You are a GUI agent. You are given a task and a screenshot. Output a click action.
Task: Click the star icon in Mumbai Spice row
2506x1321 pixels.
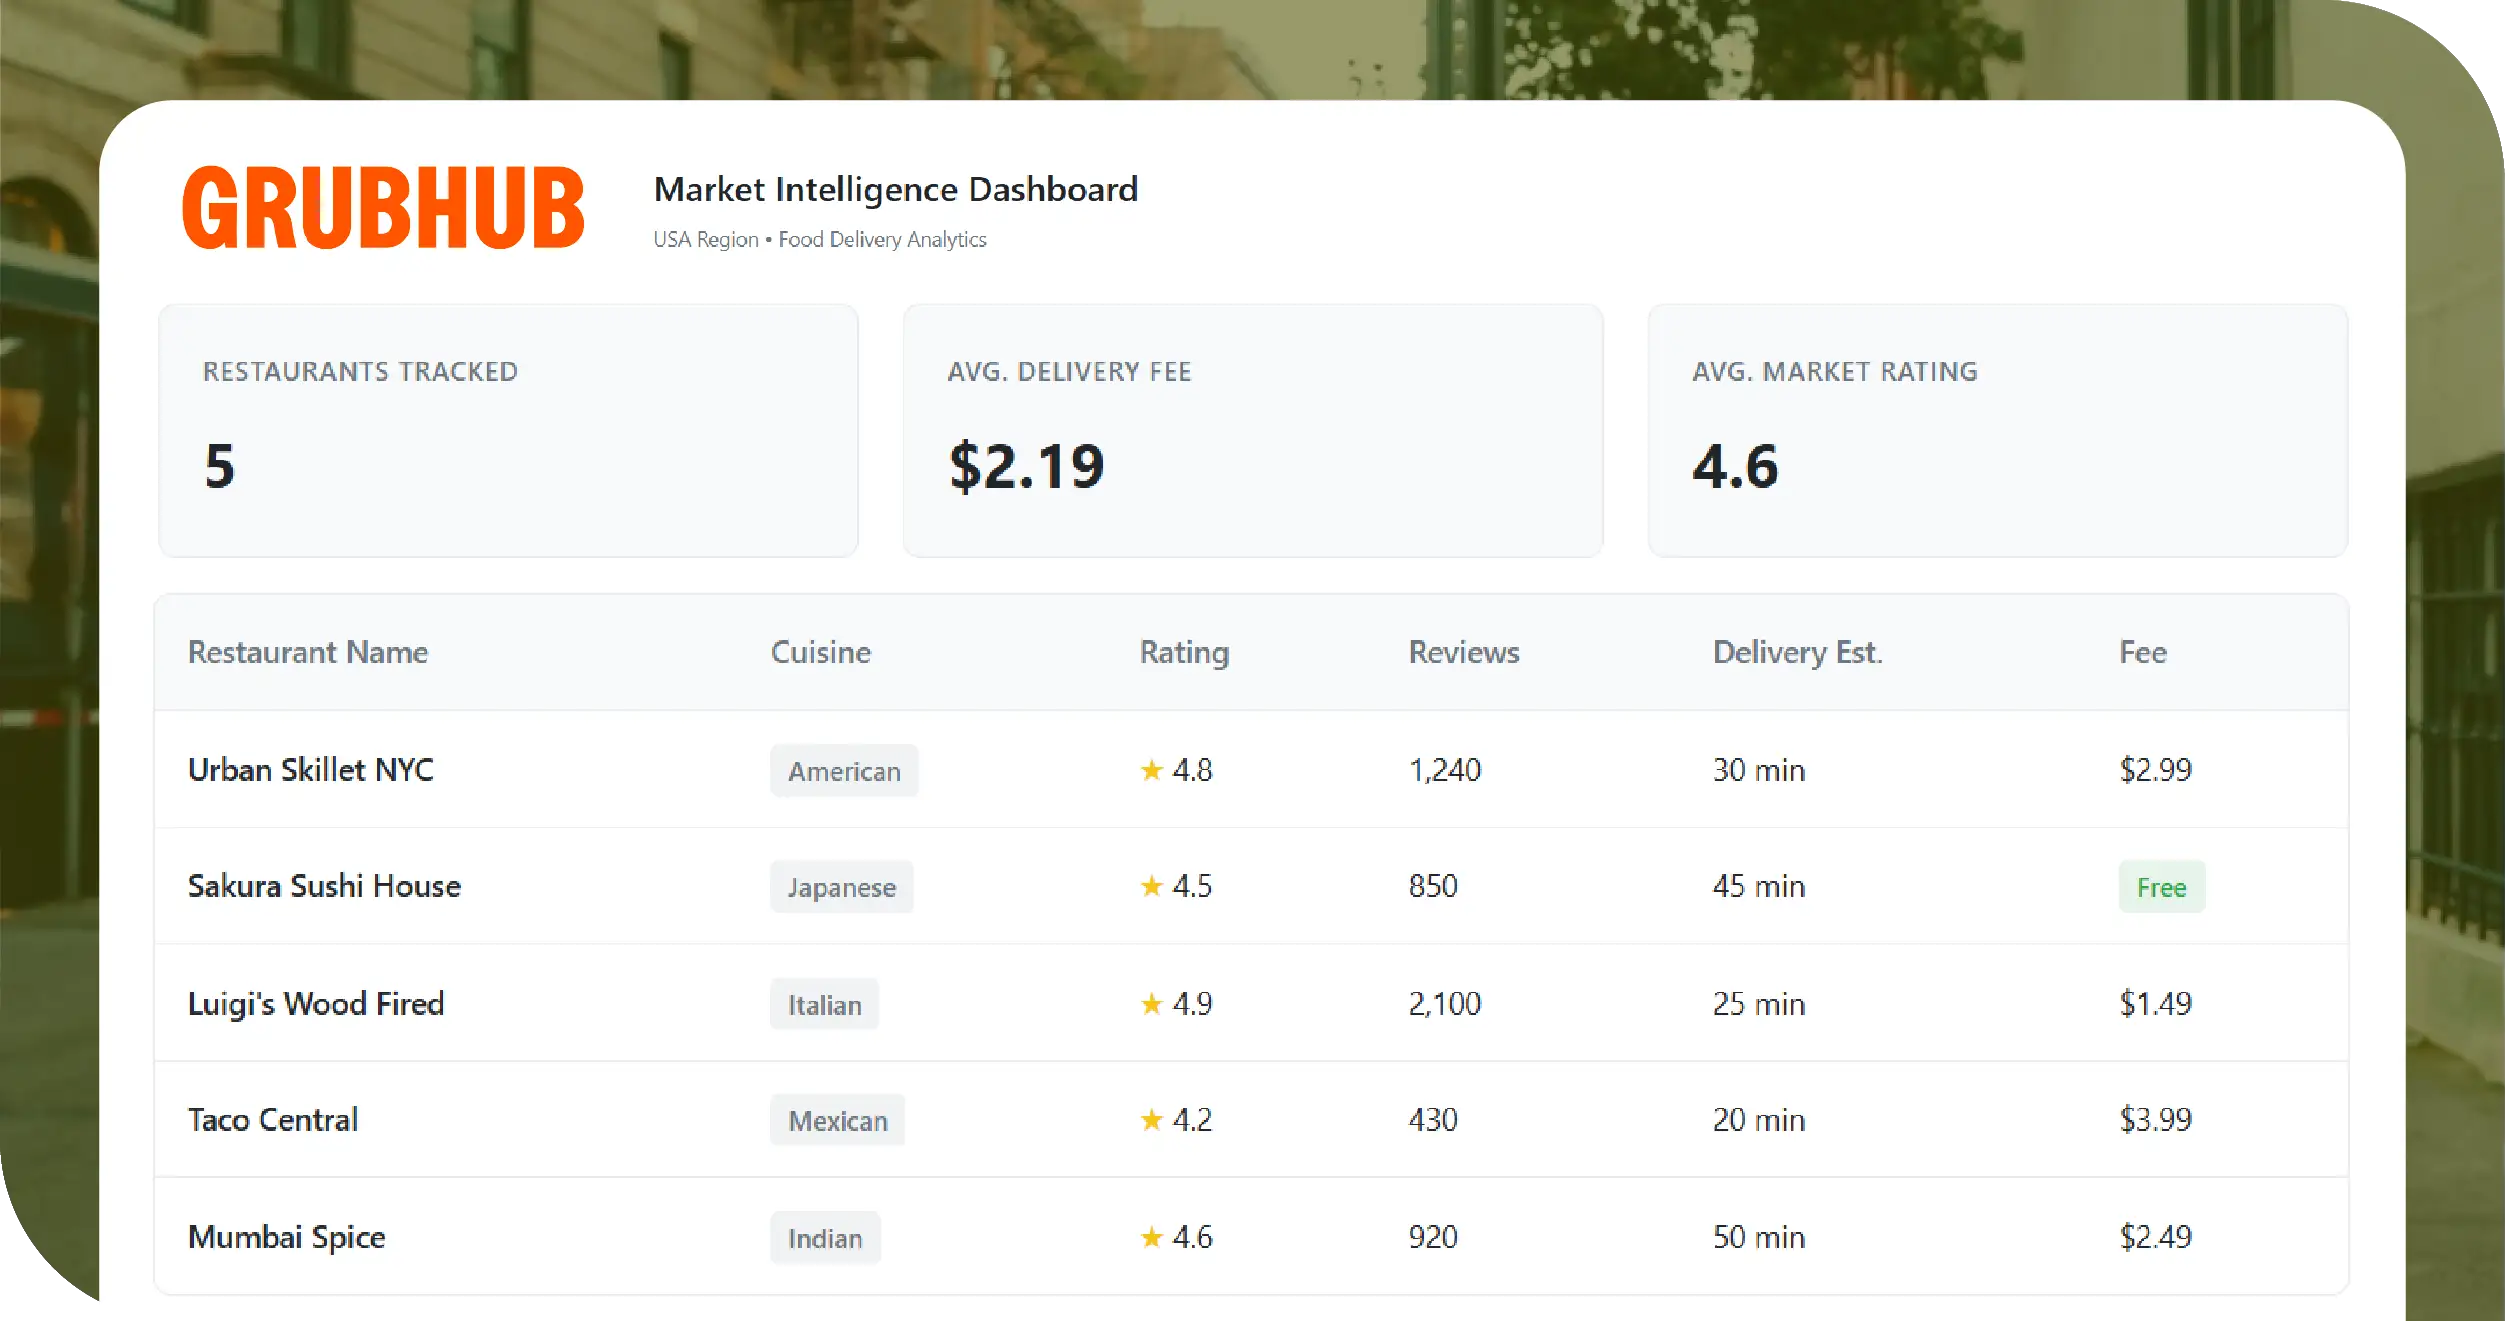coord(1152,1238)
